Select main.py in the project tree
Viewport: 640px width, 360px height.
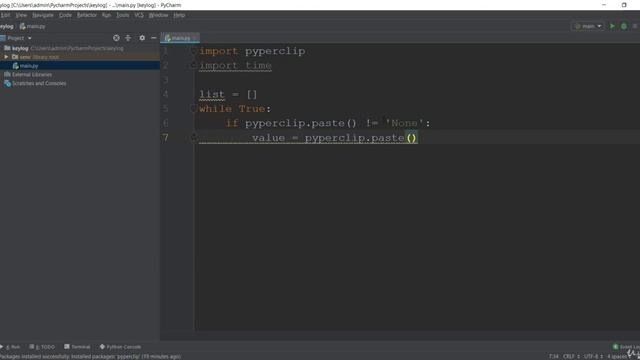[x=80, y=66]
